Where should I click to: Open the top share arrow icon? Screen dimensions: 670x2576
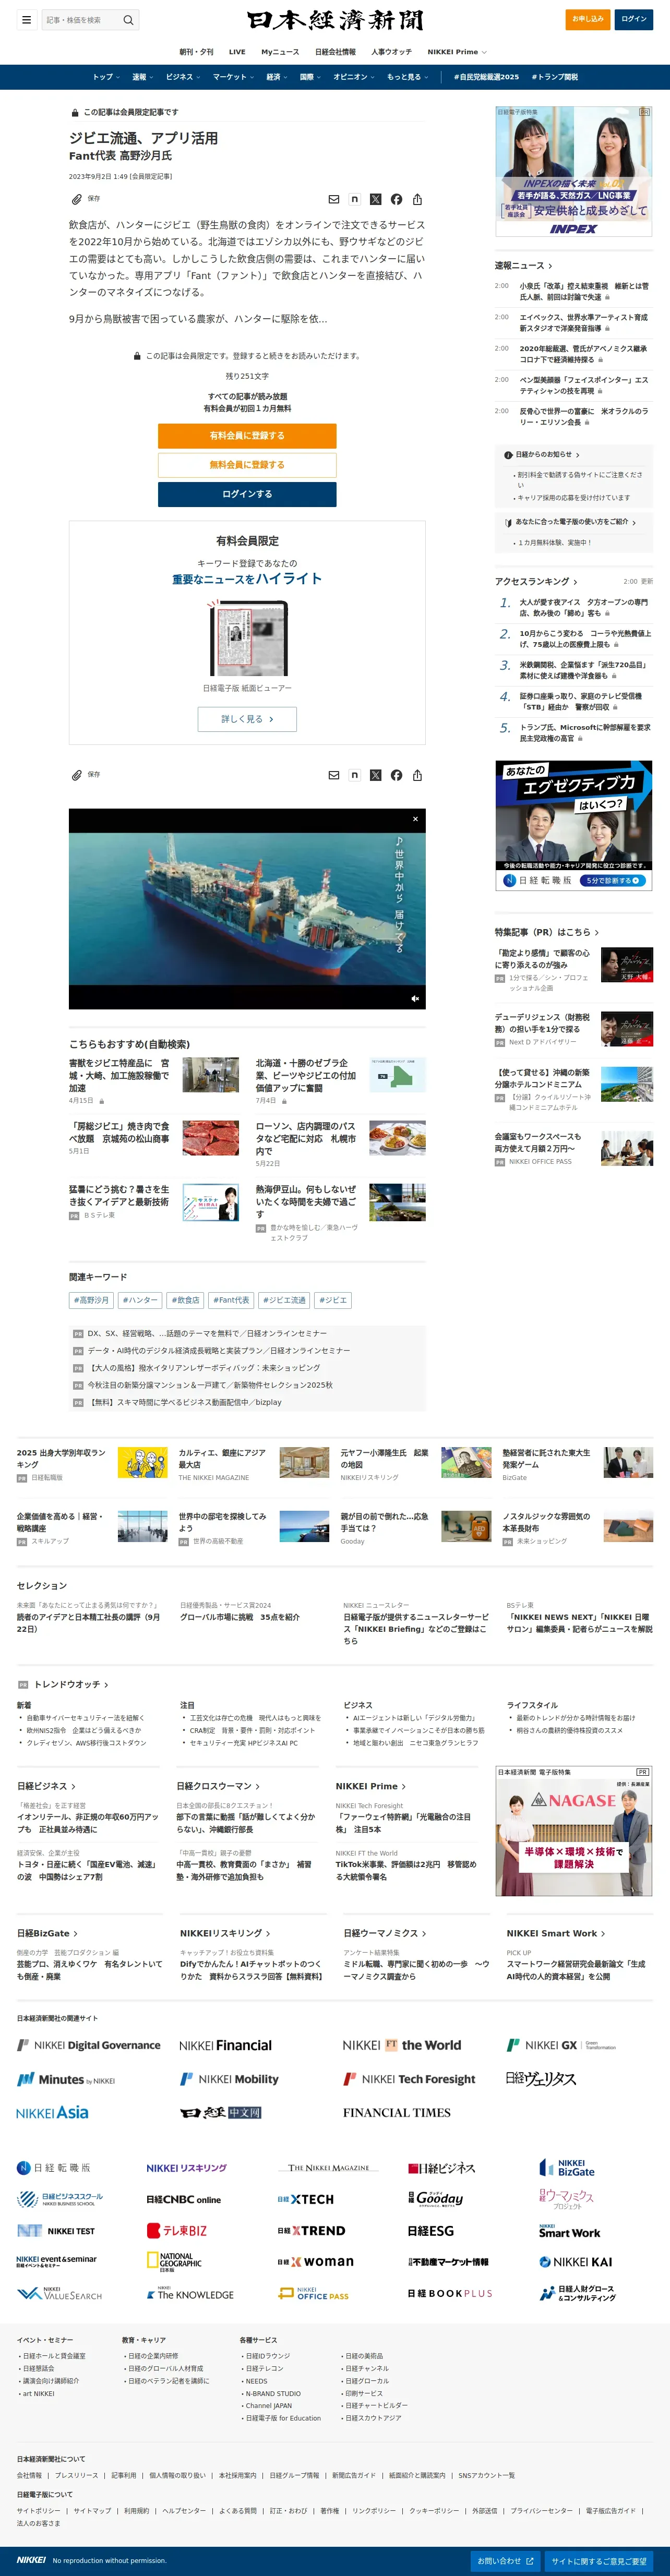pos(417,200)
